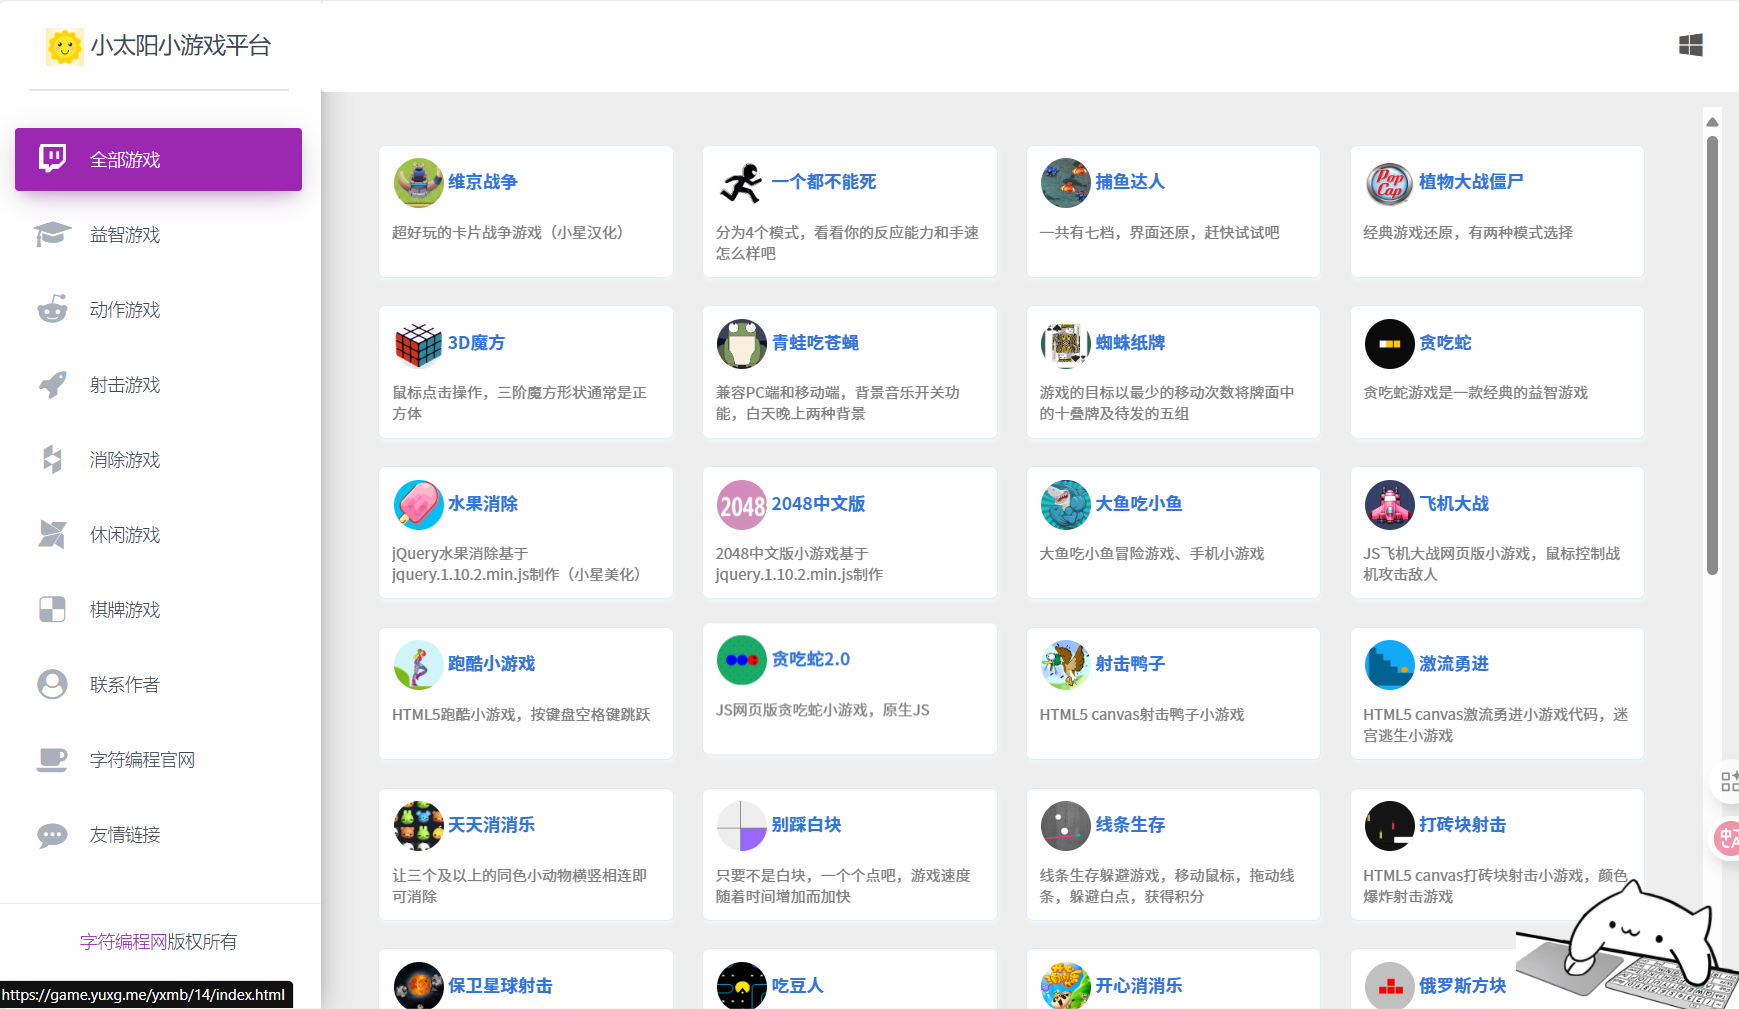Click the red blocks icon of 俄罗斯方块

1390,985
